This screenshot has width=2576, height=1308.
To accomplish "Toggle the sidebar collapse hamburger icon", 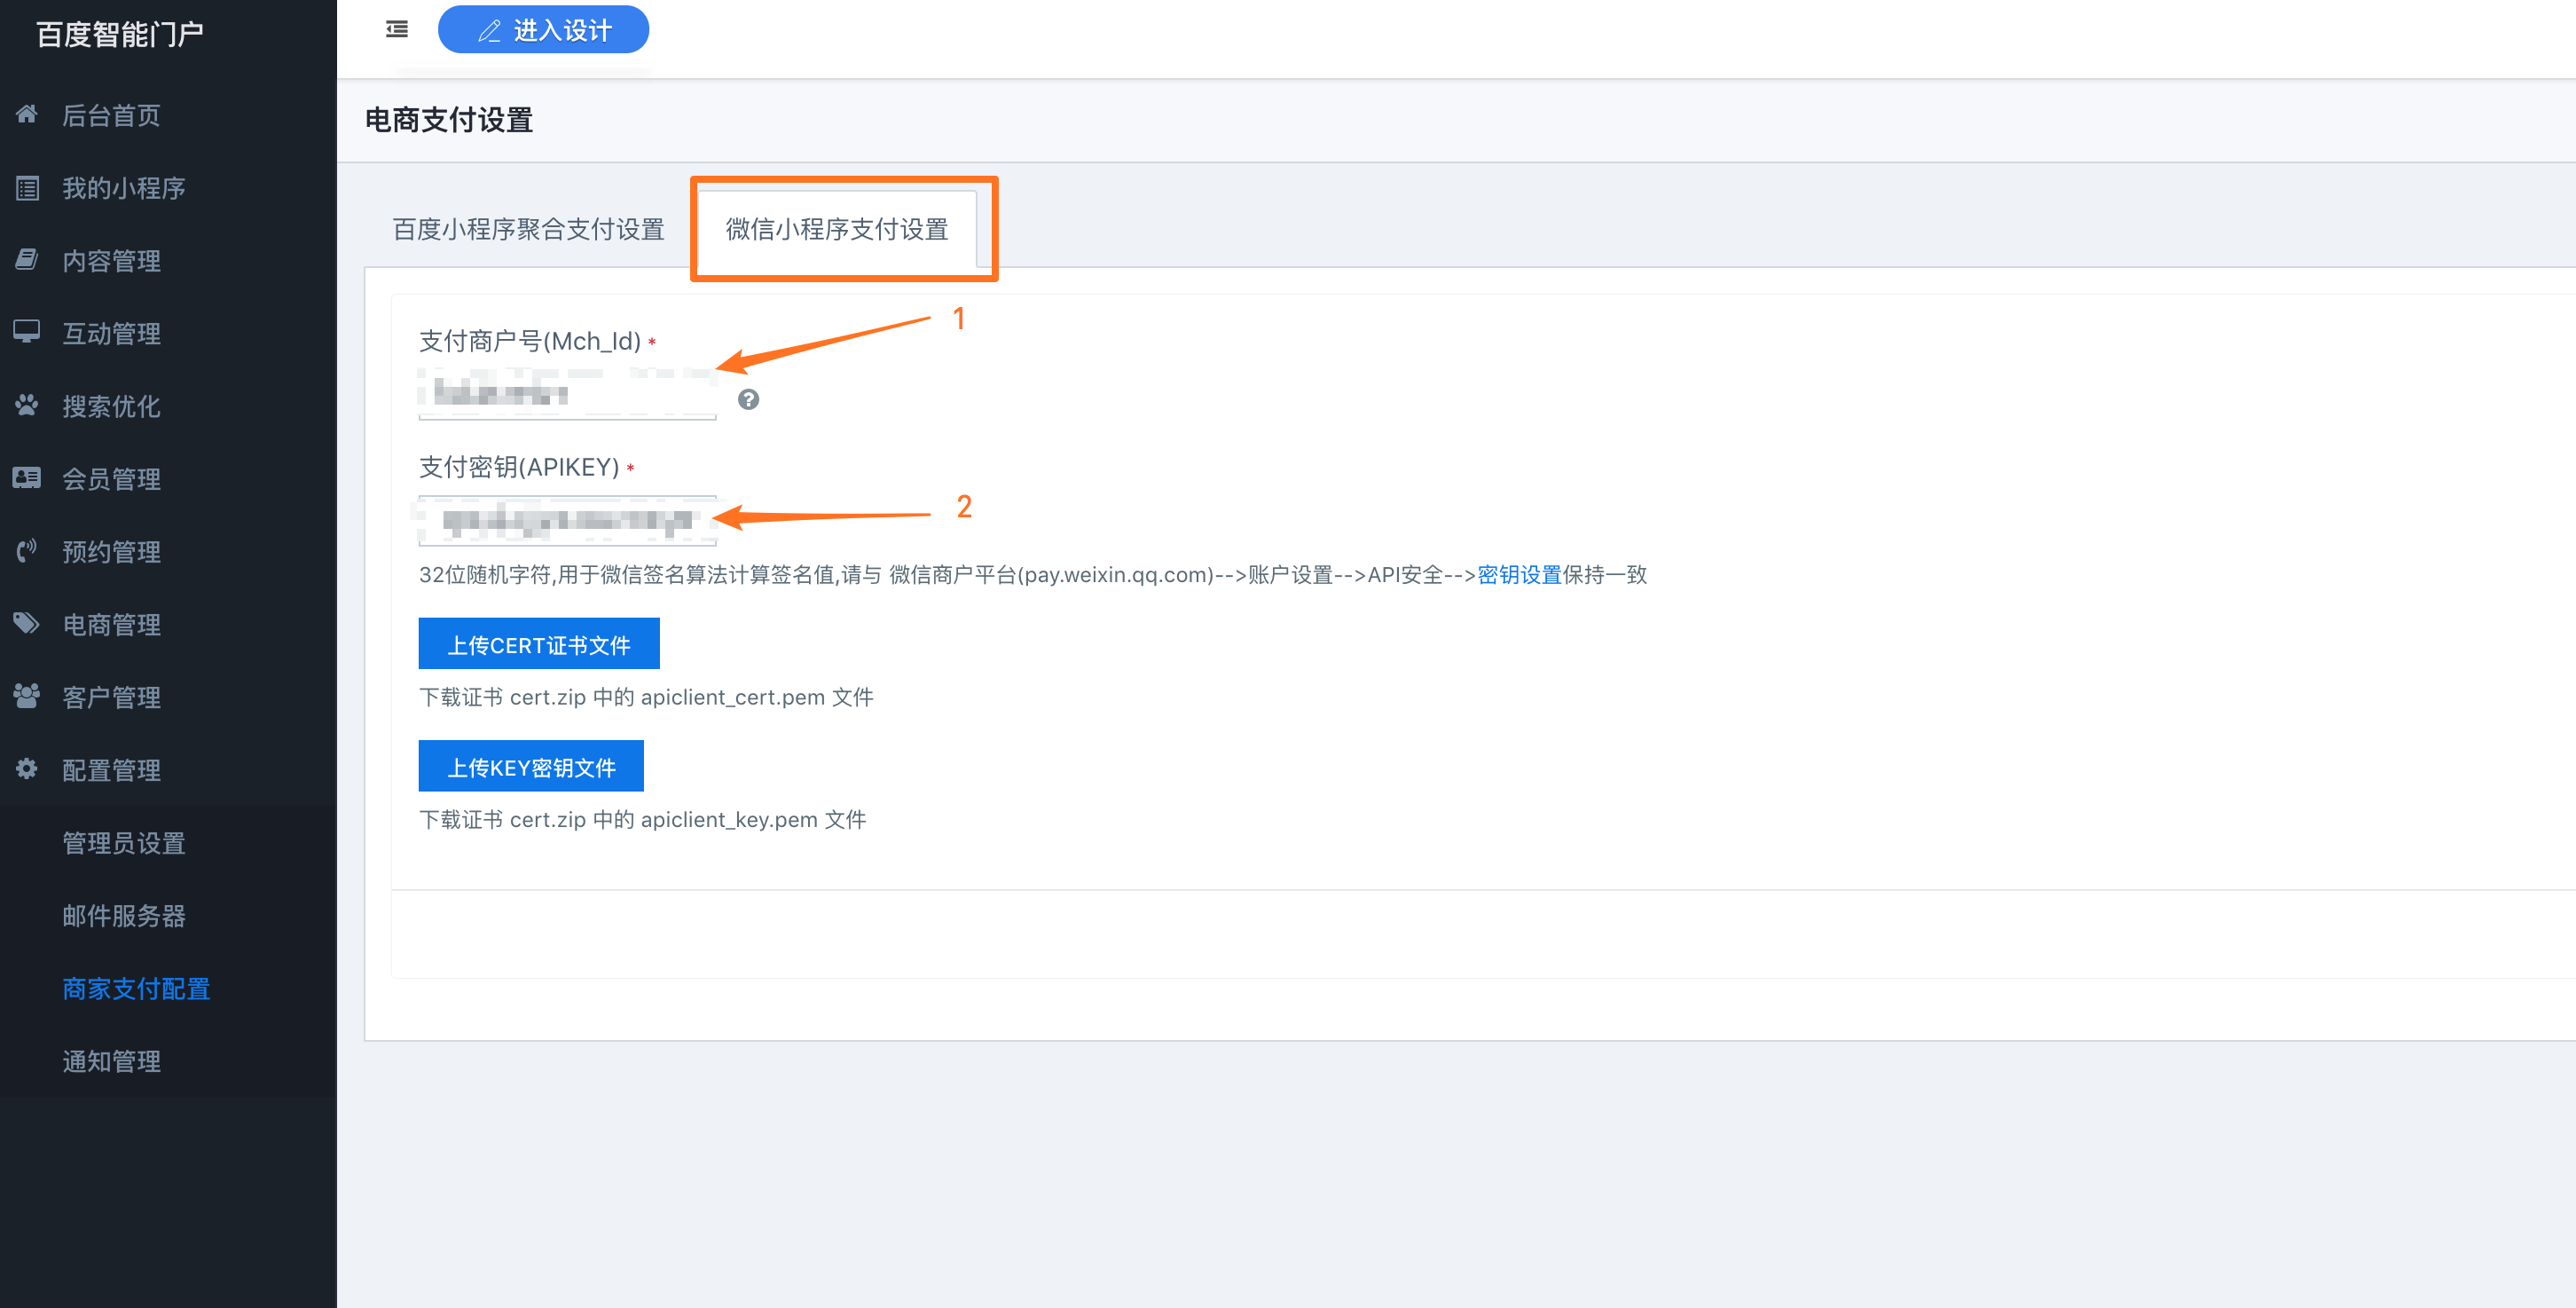I will click(x=397, y=30).
